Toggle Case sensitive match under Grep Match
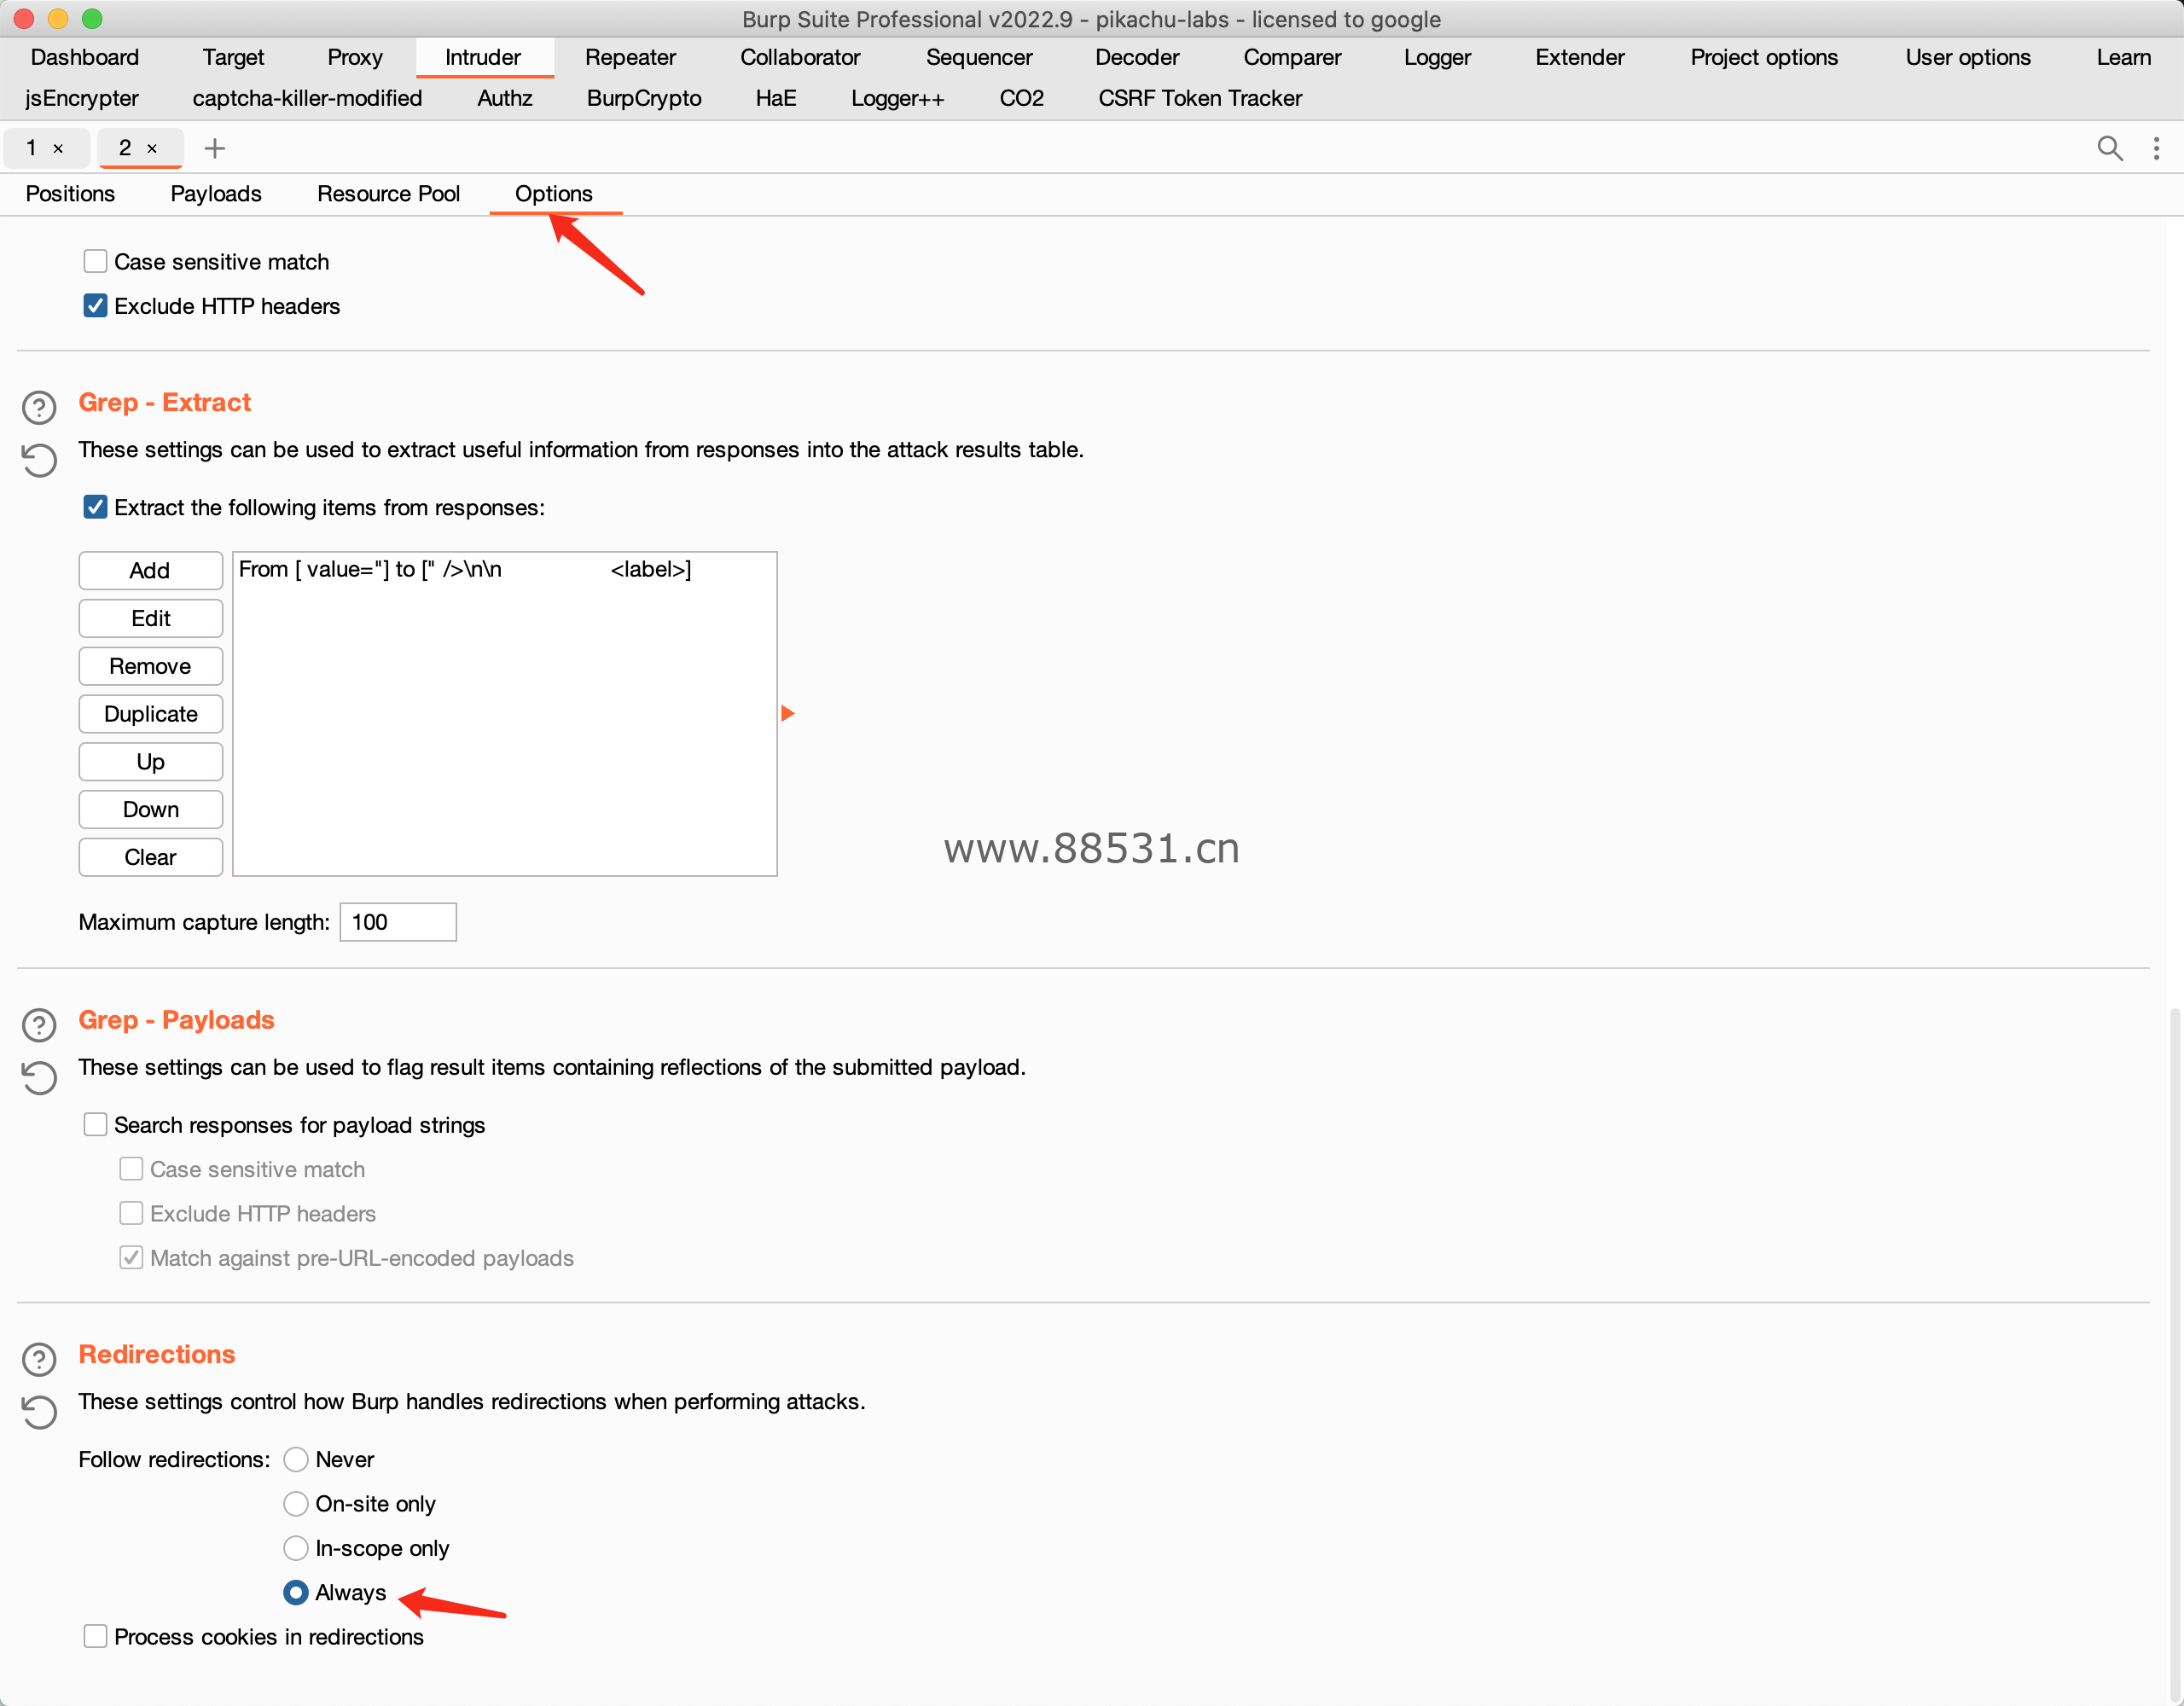2184x1706 pixels. click(95, 262)
